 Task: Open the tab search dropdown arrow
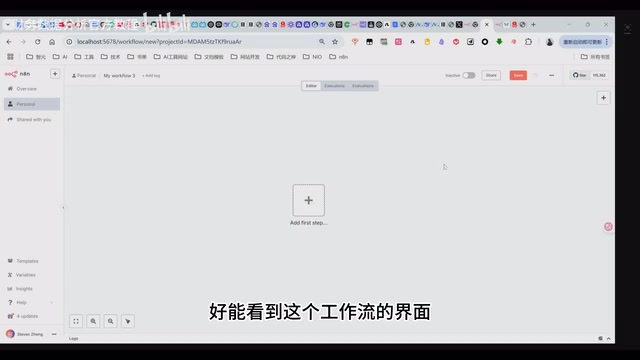tap(8, 24)
